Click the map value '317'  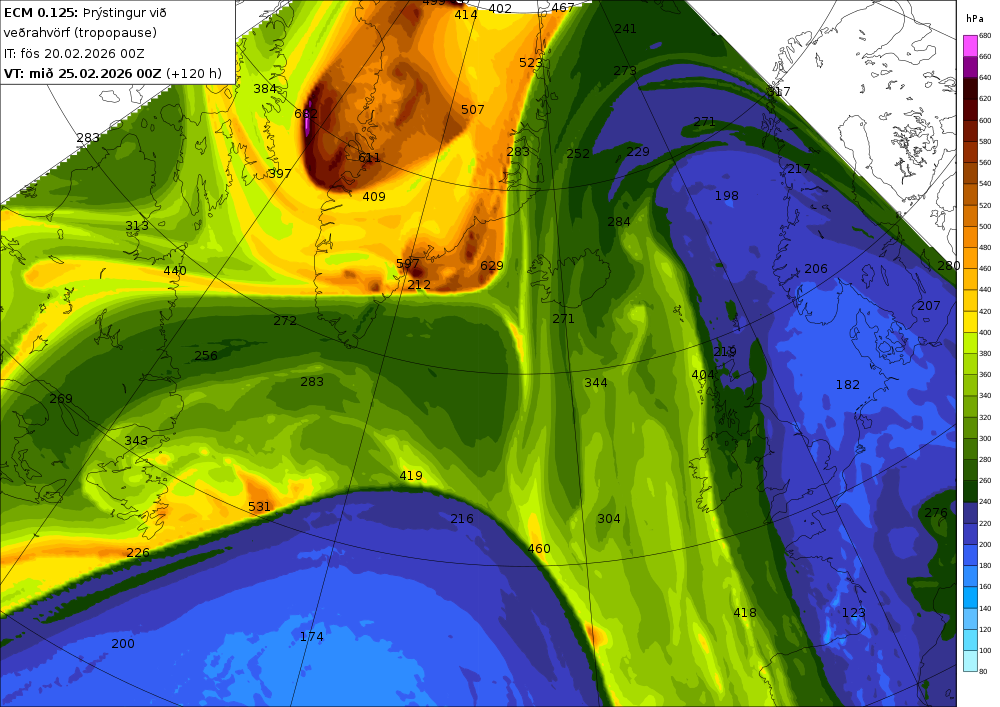click(778, 91)
